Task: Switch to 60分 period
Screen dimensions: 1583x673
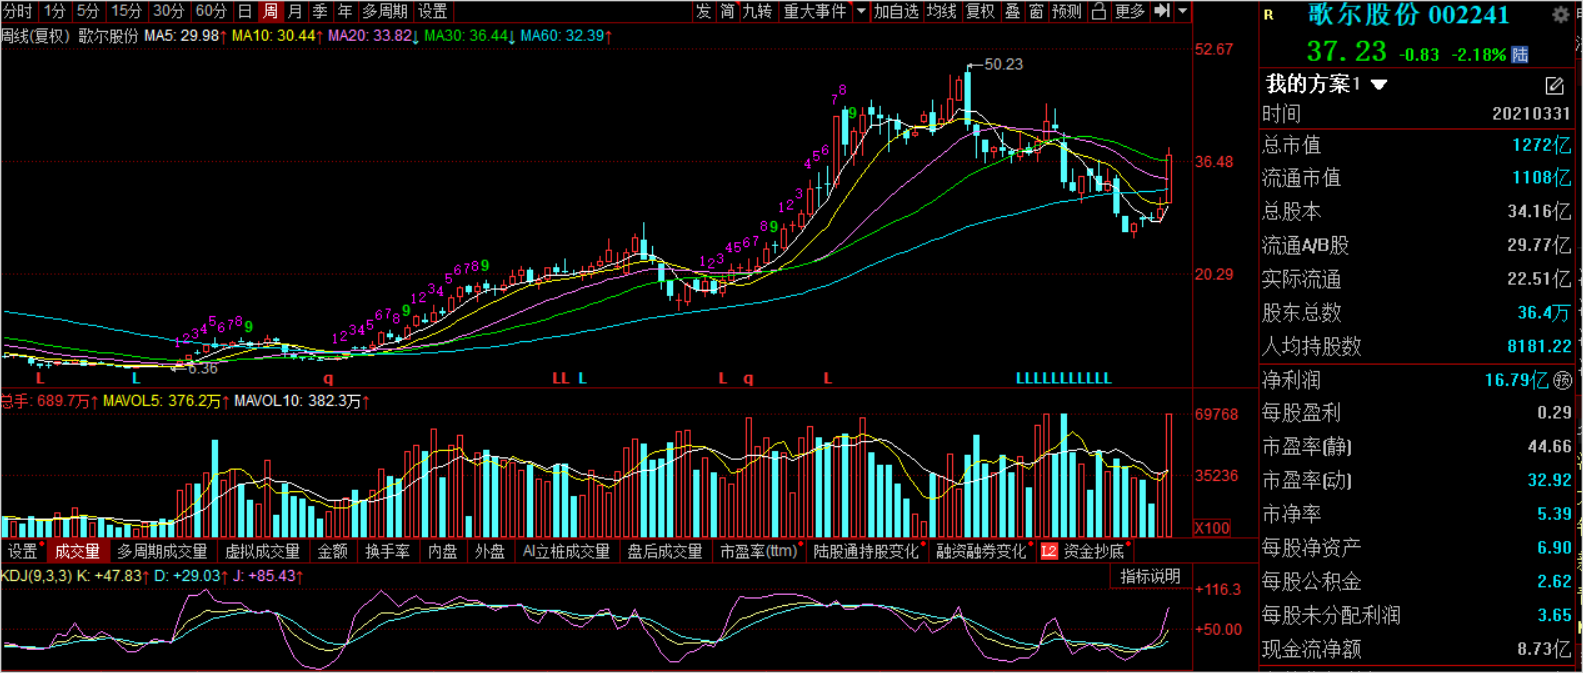Action: [x=211, y=11]
